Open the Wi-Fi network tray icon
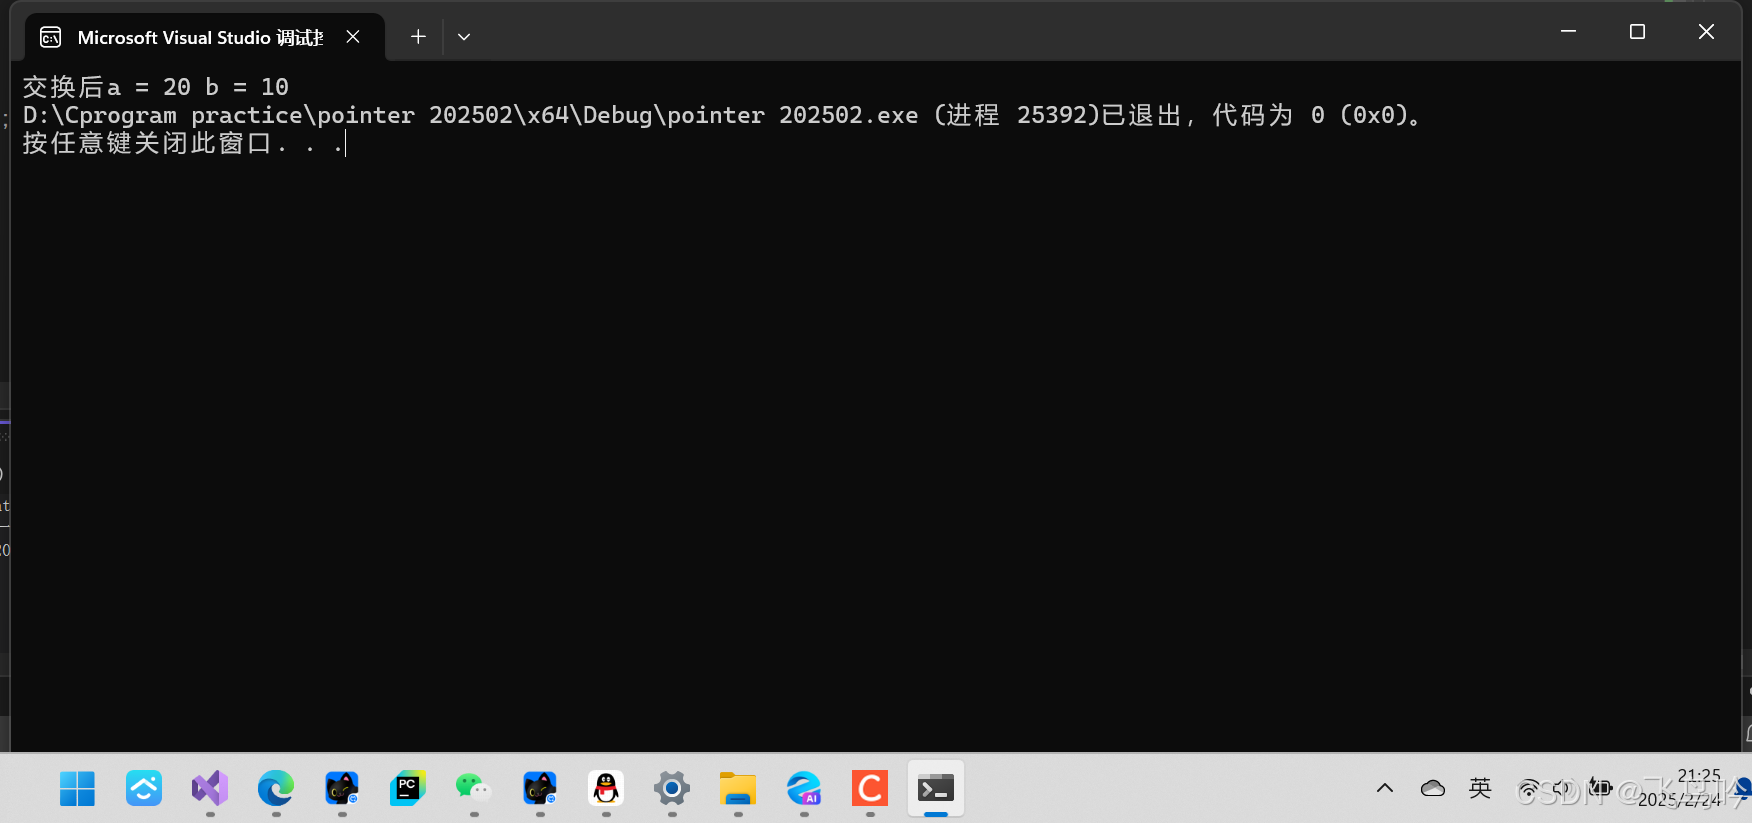The height and width of the screenshot is (823, 1752). pyautogui.click(x=1529, y=790)
